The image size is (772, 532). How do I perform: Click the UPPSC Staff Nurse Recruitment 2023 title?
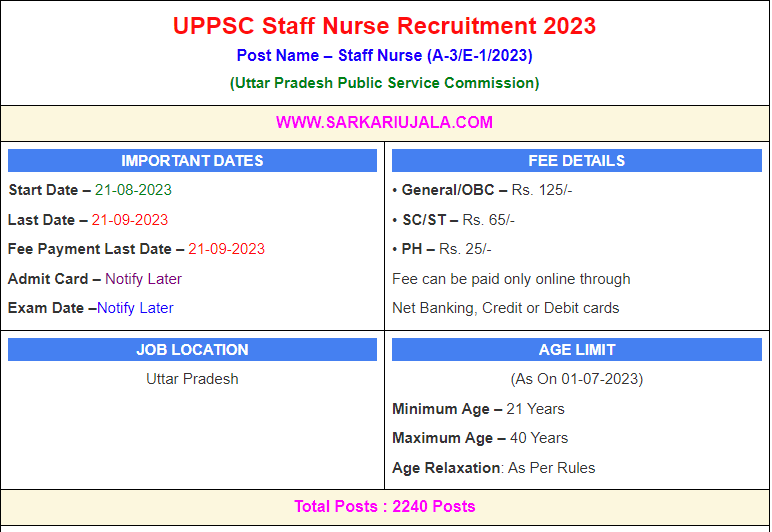point(384,26)
